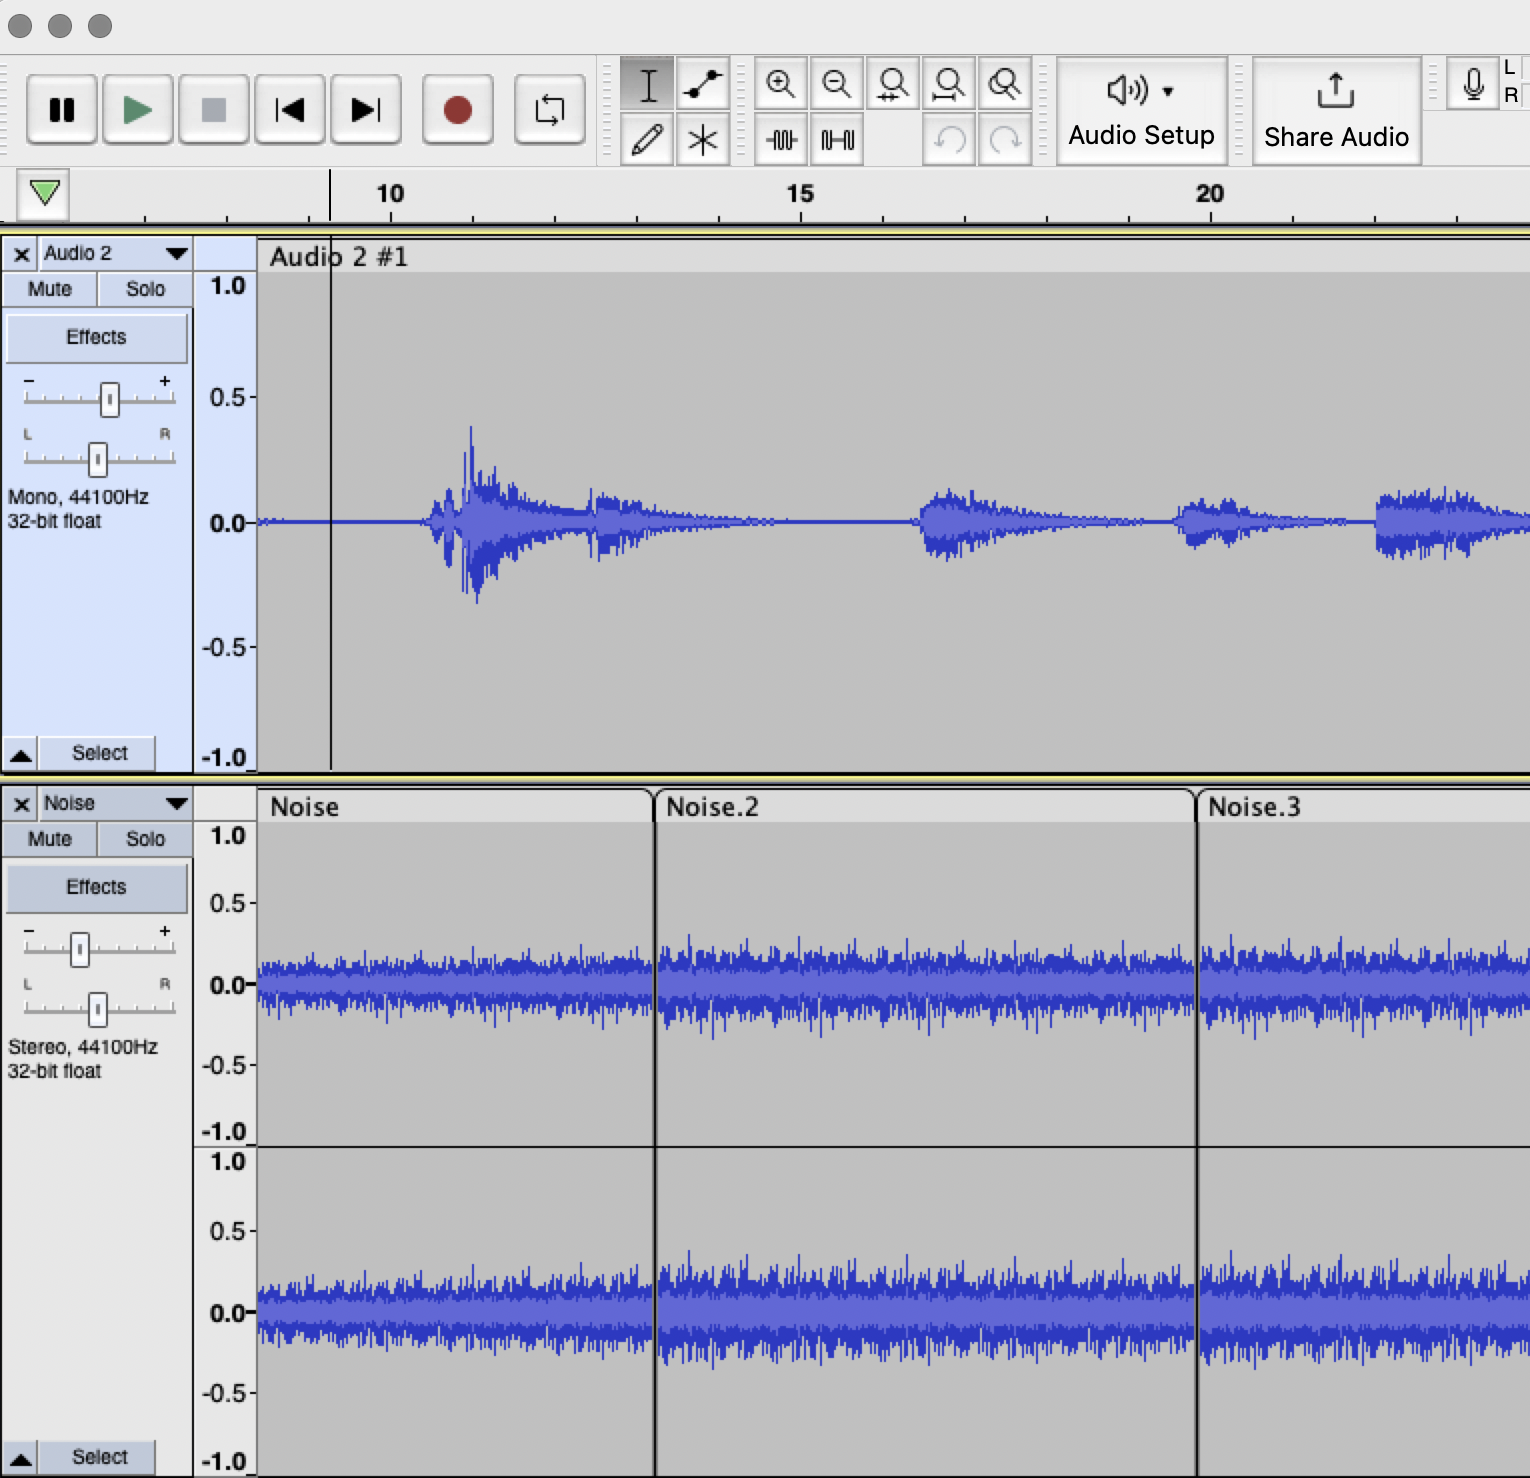
Task: Click the Zoom Out magnifier
Action: pos(837,84)
